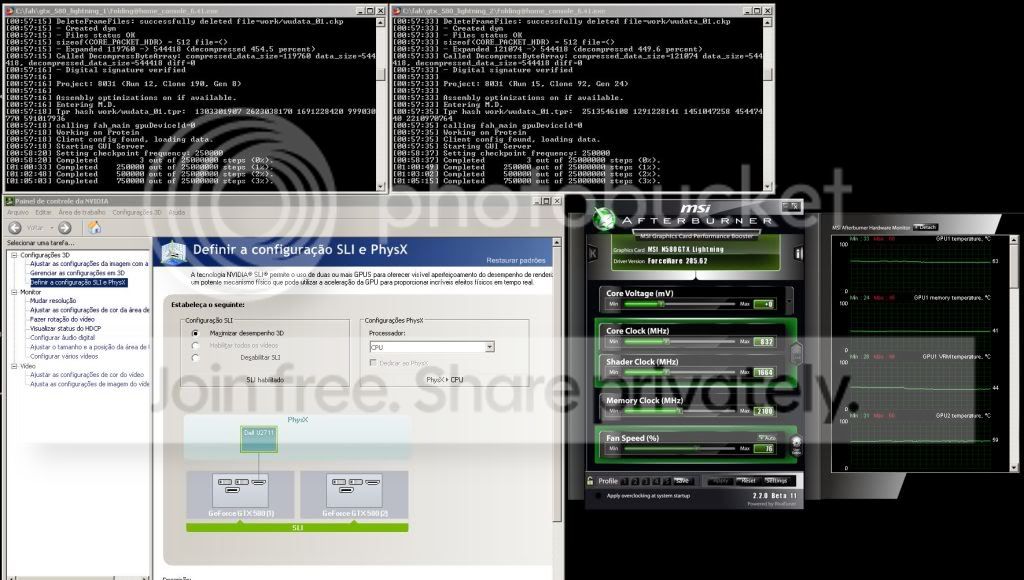Collapse the 'Monitor' tree node
This screenshot has height=580, width=1024.
pos(12,292)
